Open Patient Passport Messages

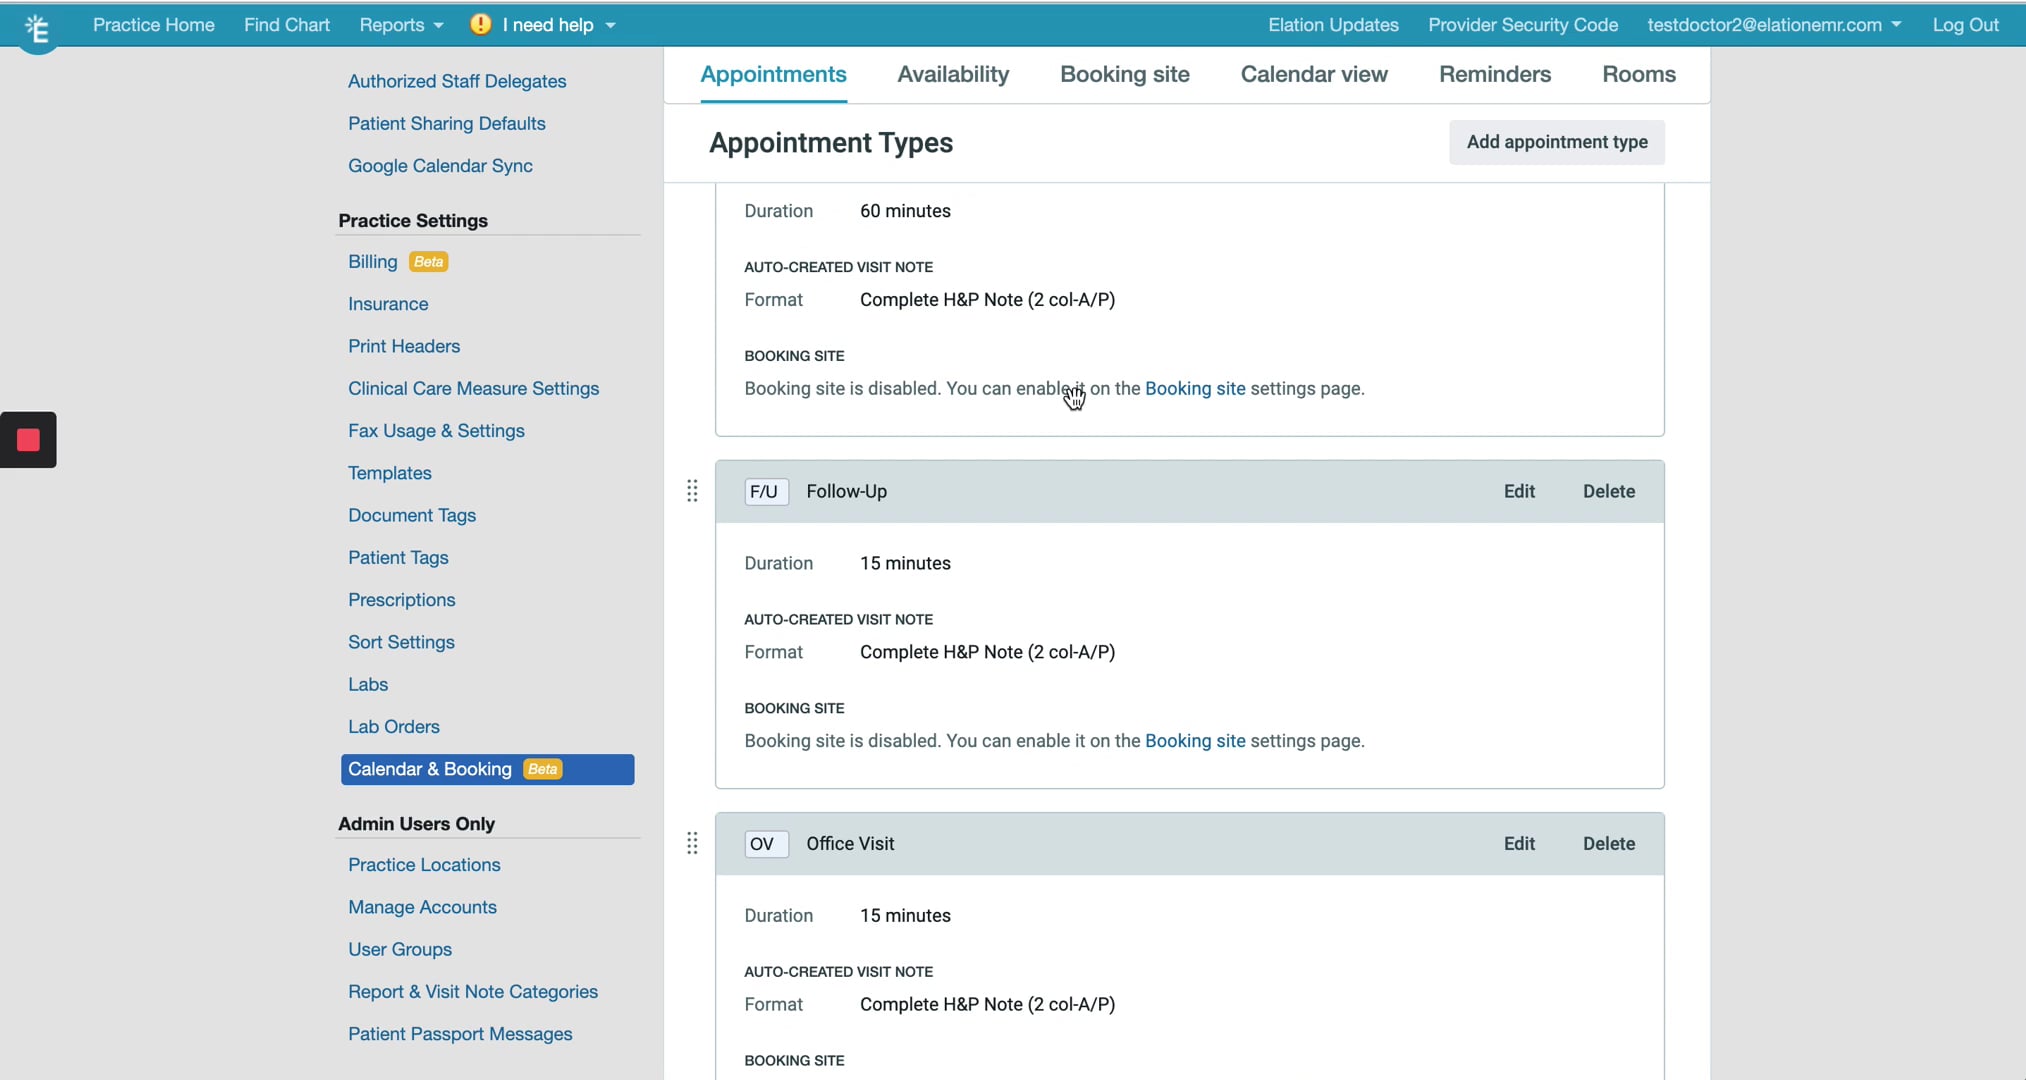click(x=460, y=1034)
